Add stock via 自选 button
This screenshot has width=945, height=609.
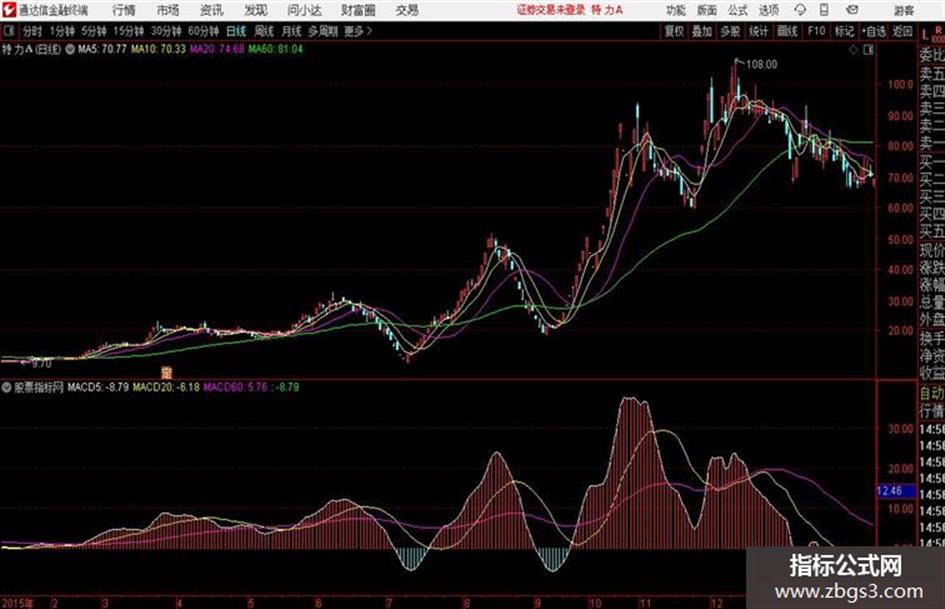click(873, 31)
